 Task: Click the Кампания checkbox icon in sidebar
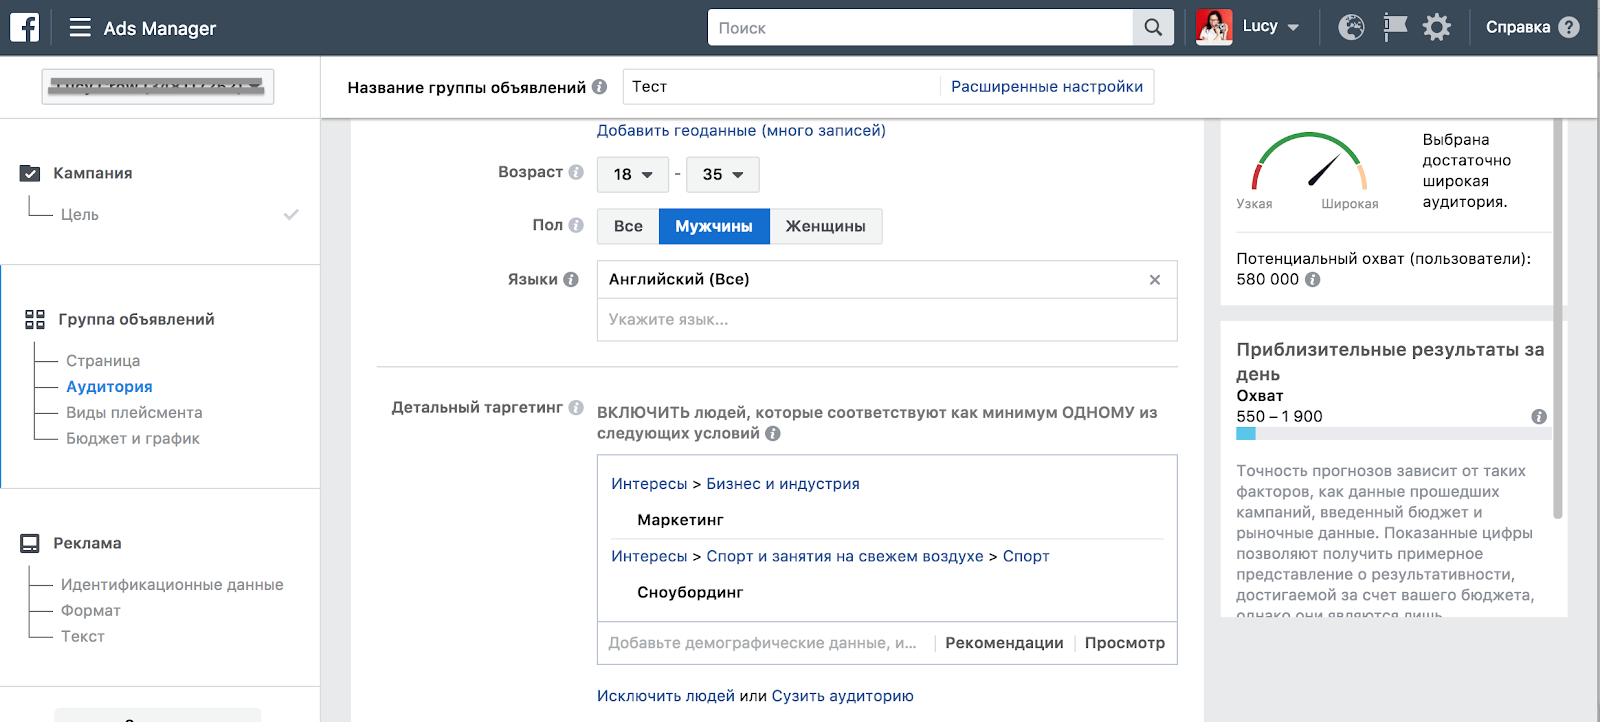pyautogui.click(x=30, y=173)
